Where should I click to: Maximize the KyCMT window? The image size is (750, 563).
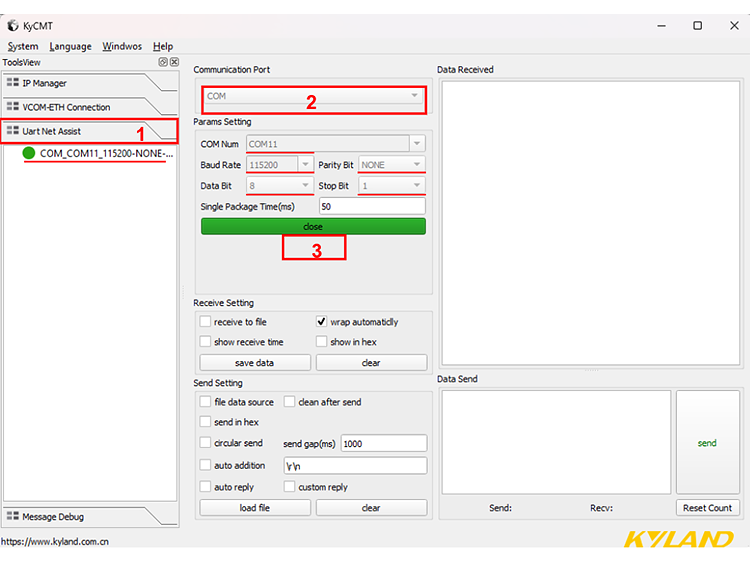coord(698,26)
